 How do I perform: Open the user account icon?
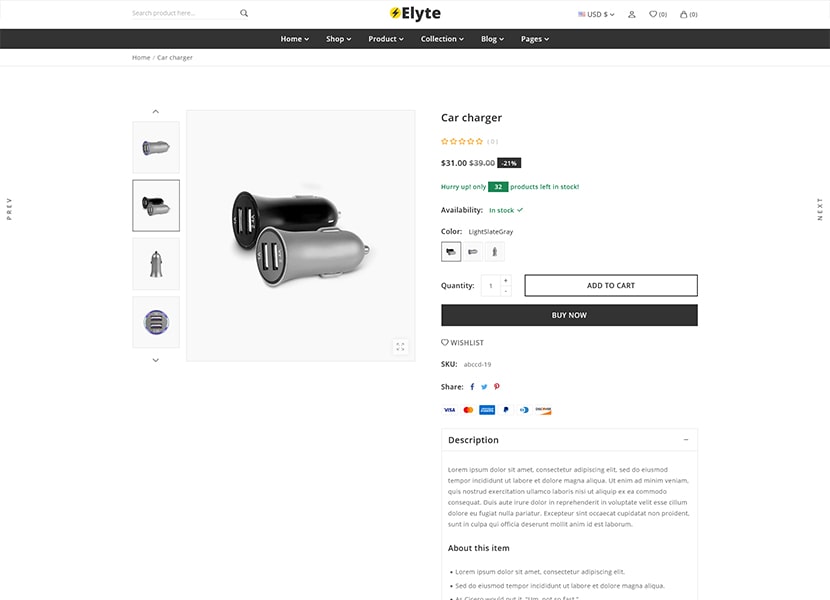point(632,14)
